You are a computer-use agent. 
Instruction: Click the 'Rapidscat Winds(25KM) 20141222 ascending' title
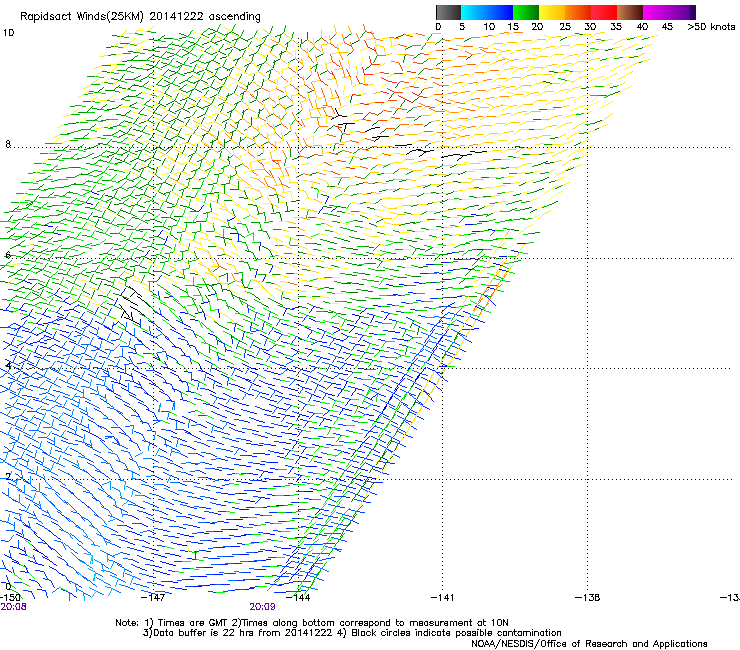[x=140, y=17]
